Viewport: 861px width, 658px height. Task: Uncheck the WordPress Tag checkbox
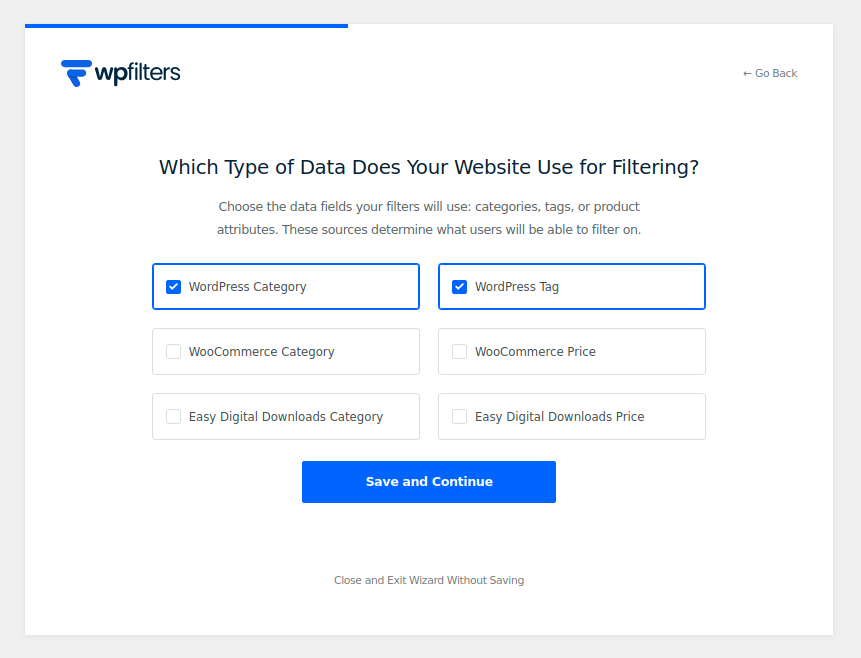[460, 287]
